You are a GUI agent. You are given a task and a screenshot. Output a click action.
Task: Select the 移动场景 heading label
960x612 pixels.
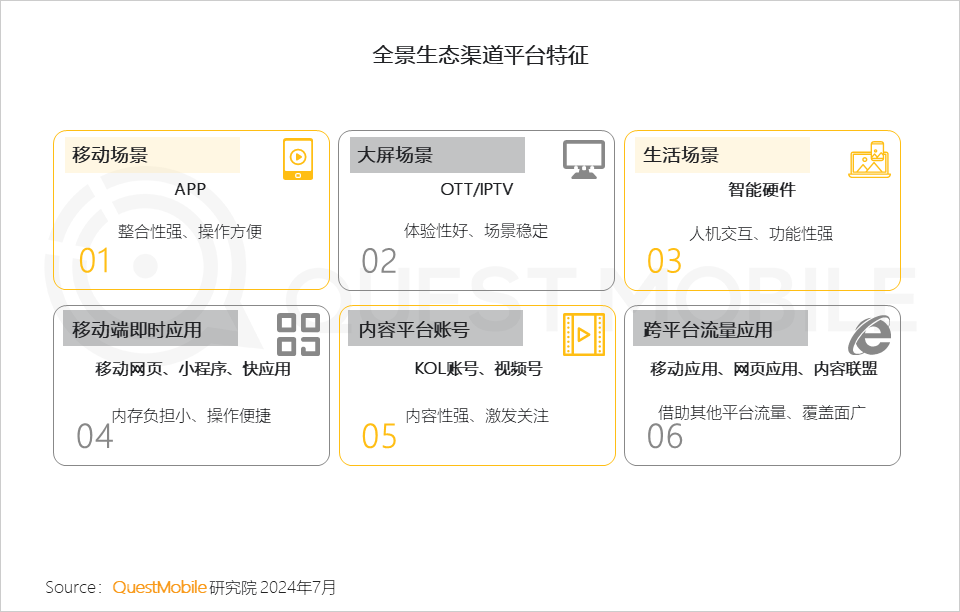tap(110, 155)
